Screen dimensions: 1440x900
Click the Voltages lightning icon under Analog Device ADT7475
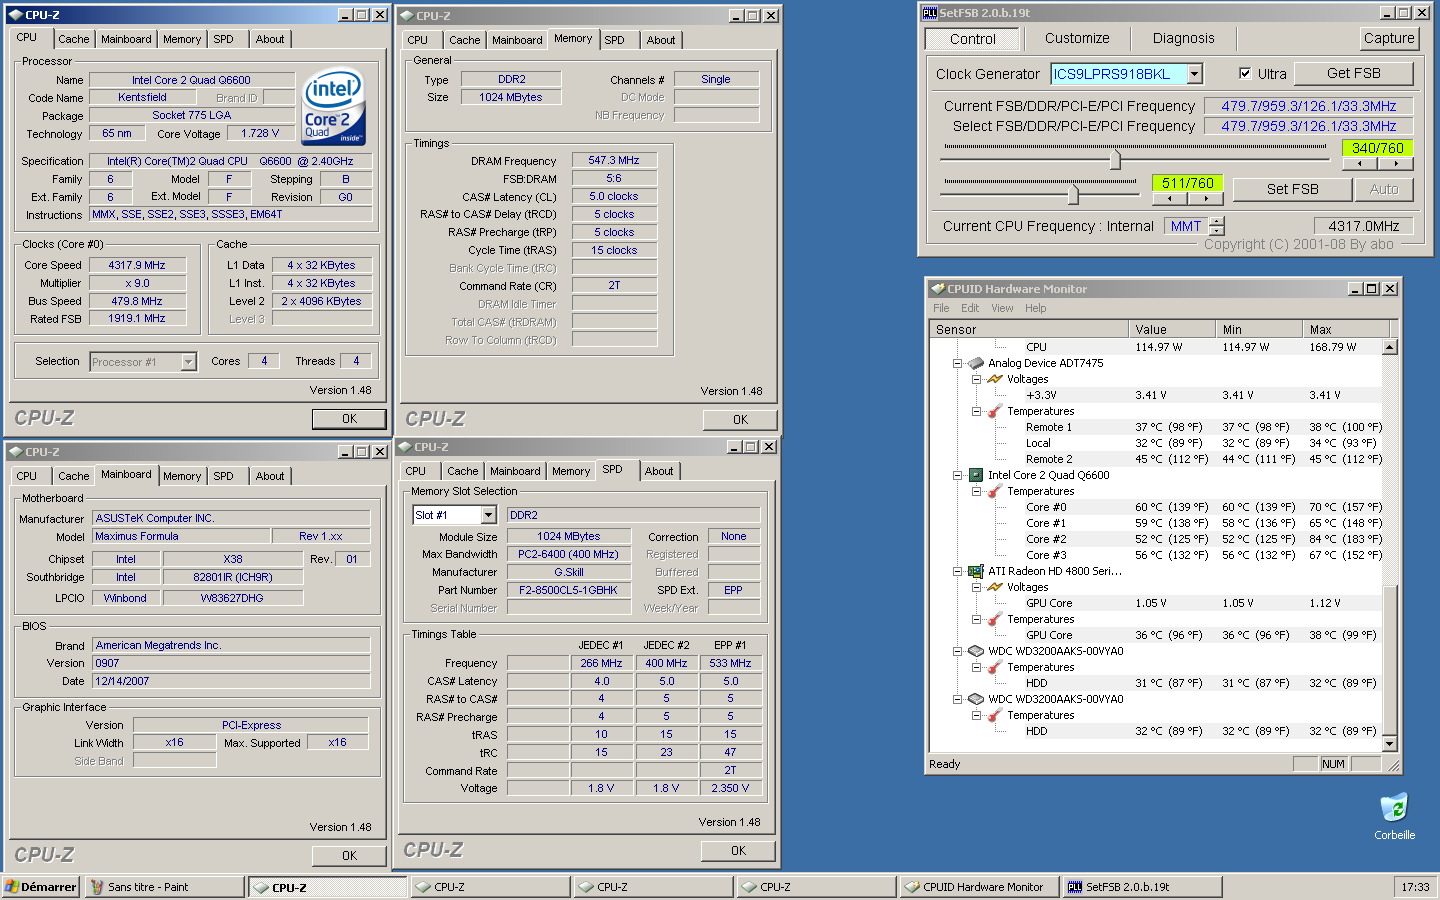pos(995,379)
